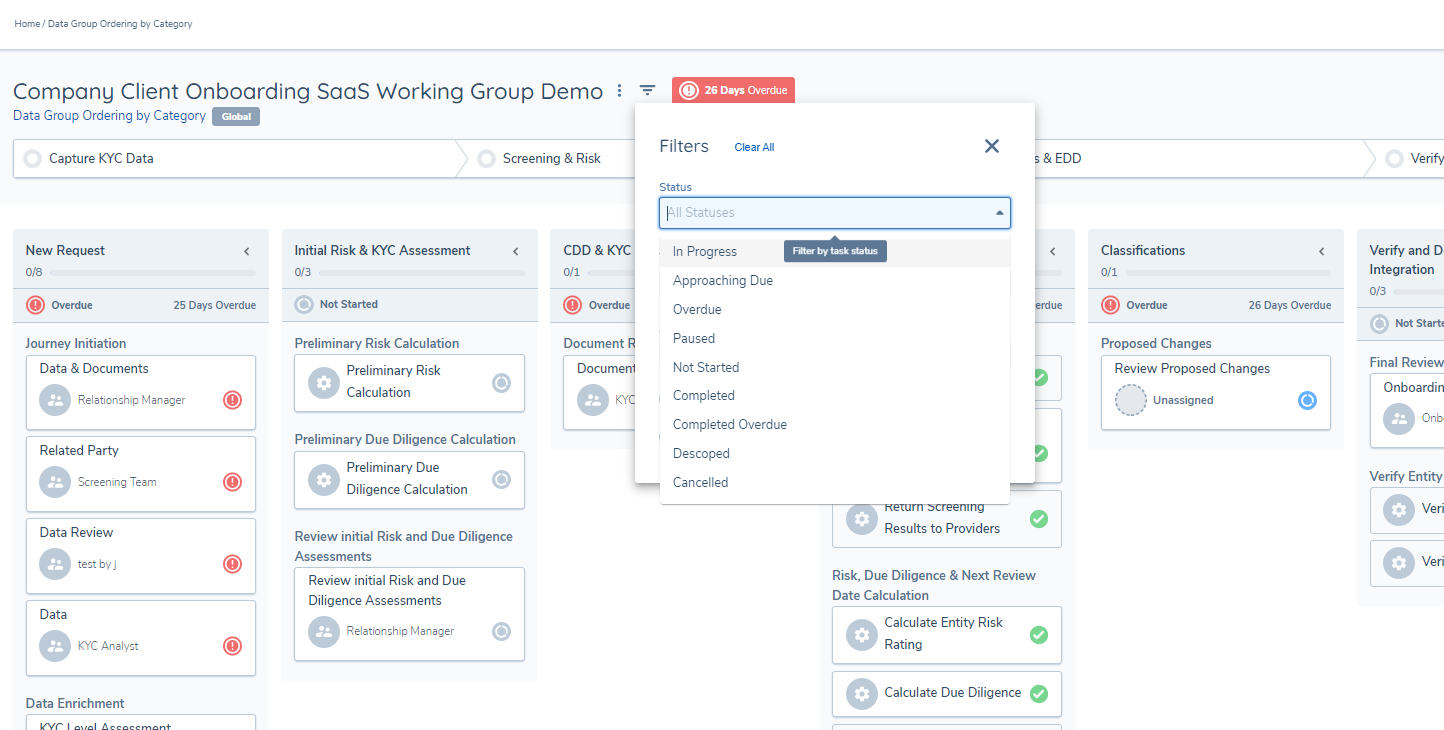Select Approaching Due status option
The image size is (1444, 730).
click(x=835, y=281)
